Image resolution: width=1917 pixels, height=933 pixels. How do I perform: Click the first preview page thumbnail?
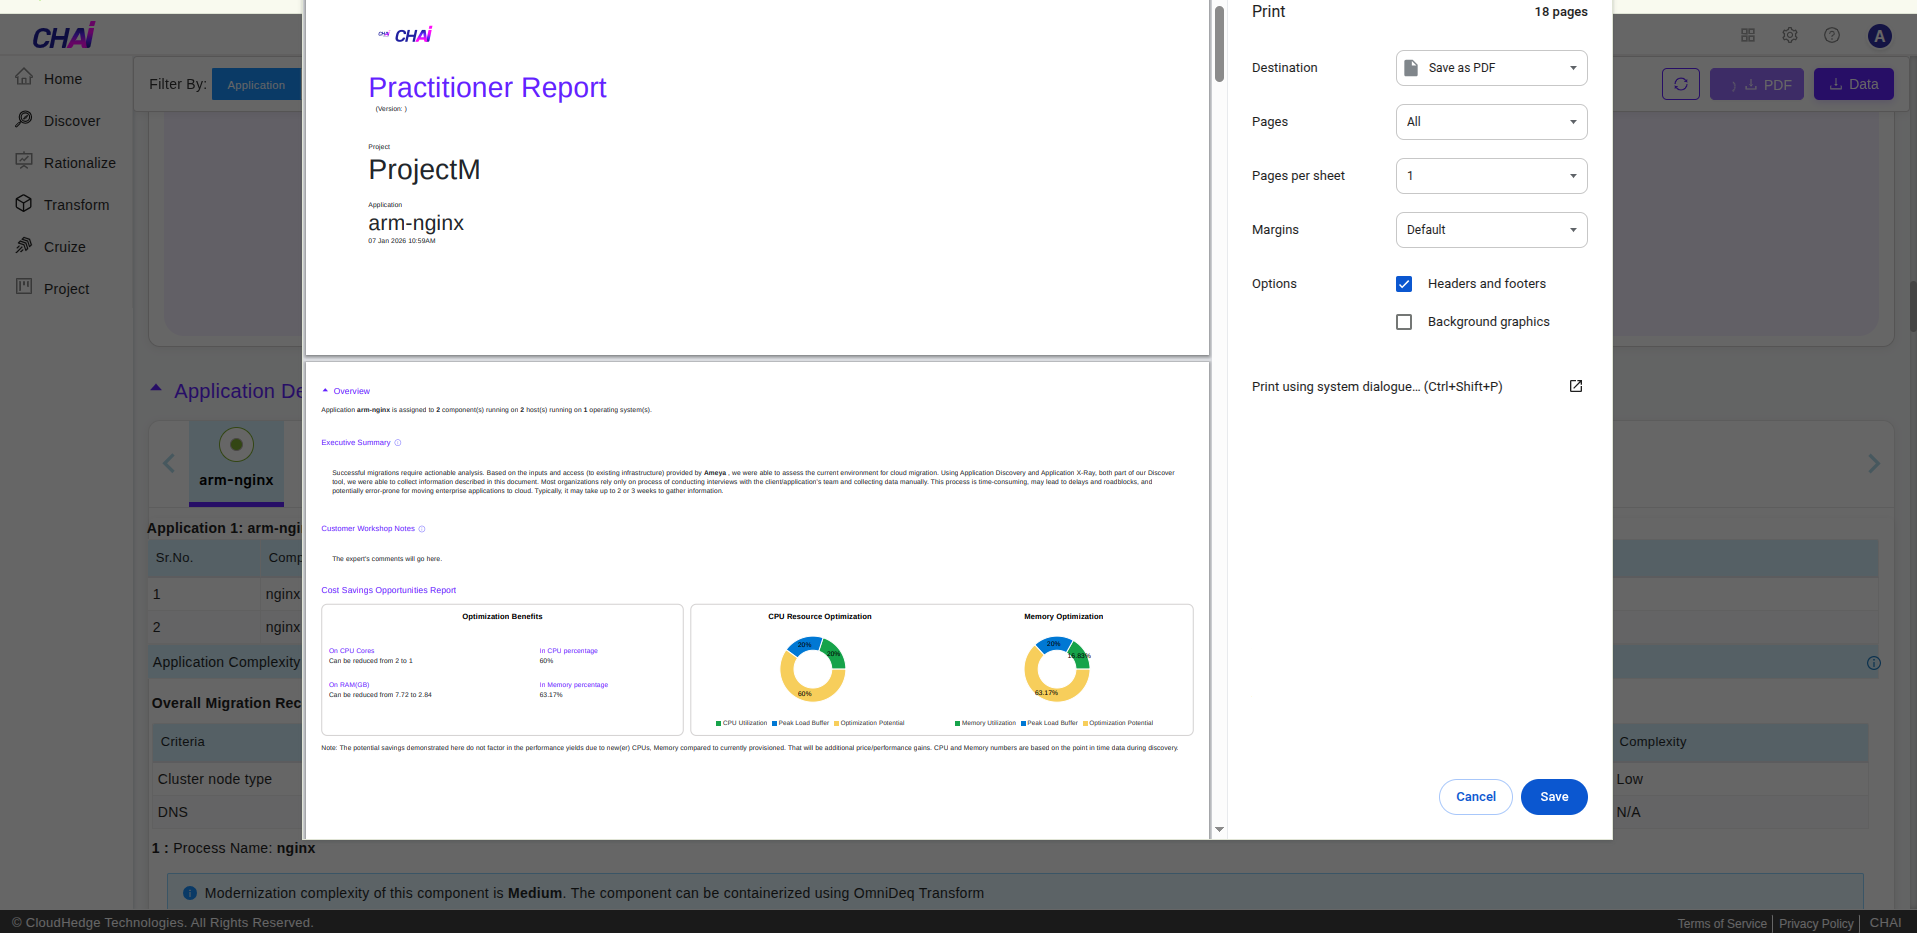pos(757,176)
